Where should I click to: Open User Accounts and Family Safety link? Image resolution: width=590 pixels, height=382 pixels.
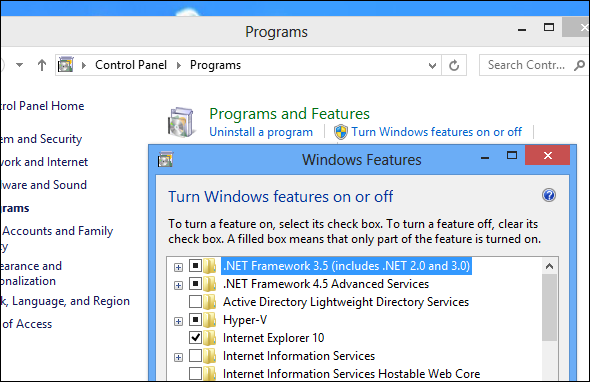pos(57,238)
